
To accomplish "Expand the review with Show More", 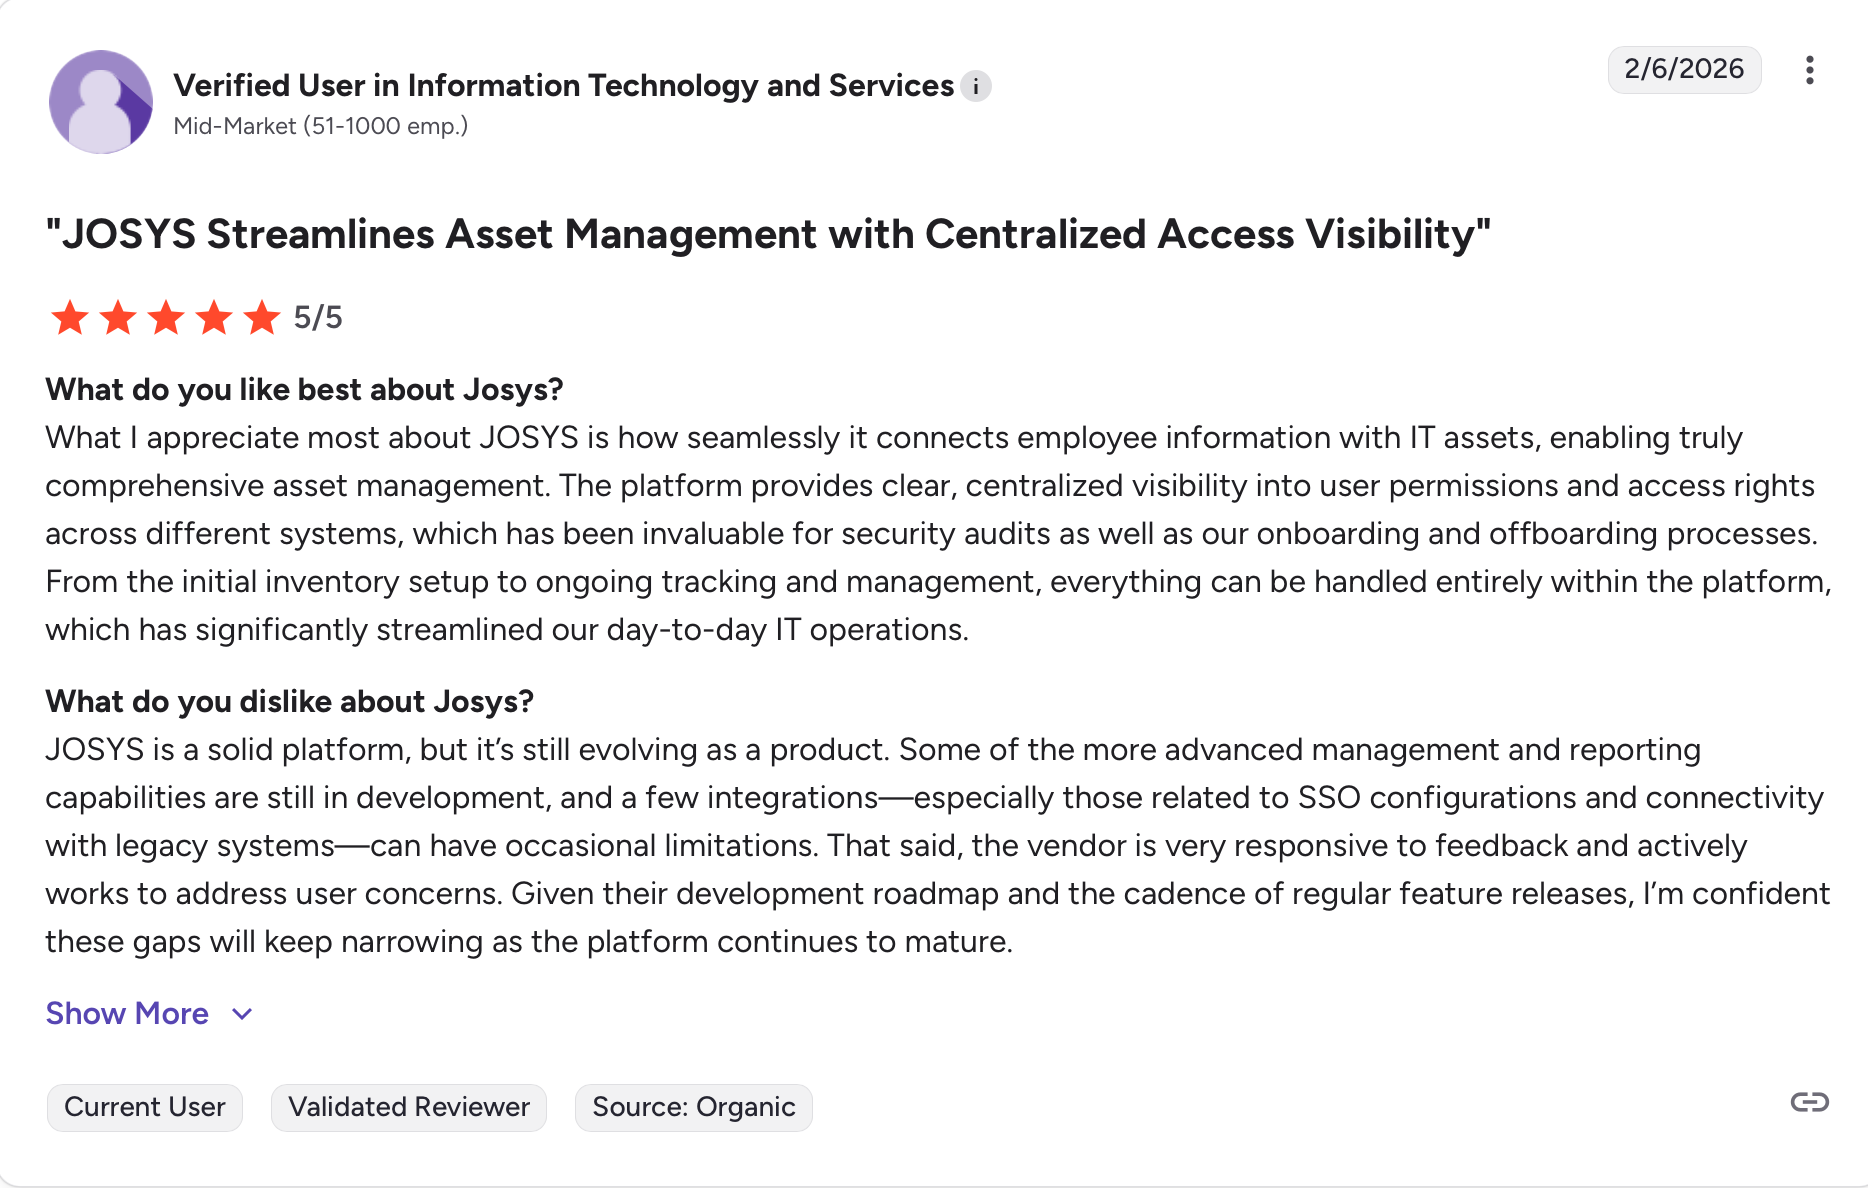I will coord(127,1013).
